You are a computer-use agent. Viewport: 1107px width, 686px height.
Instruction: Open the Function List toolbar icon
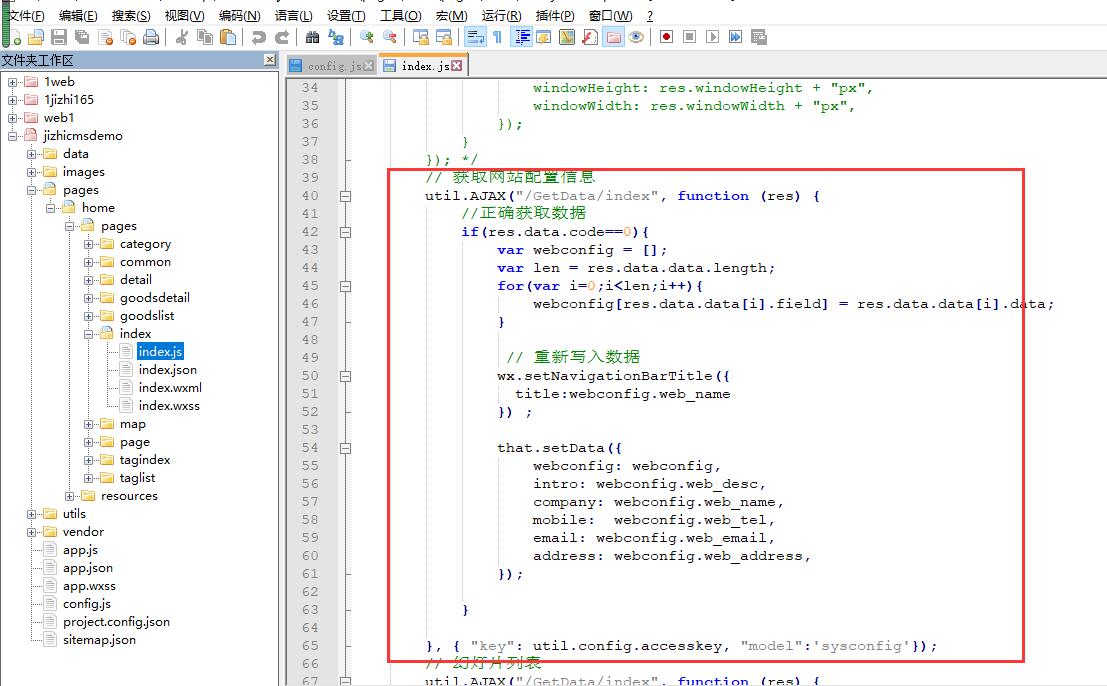[590, 37]
